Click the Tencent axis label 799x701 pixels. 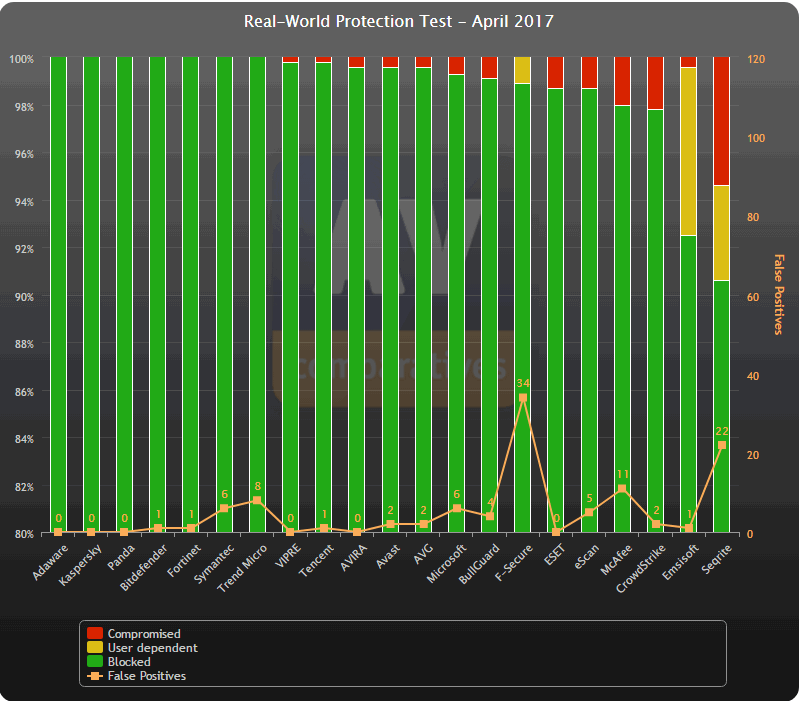tap(316, 561)
